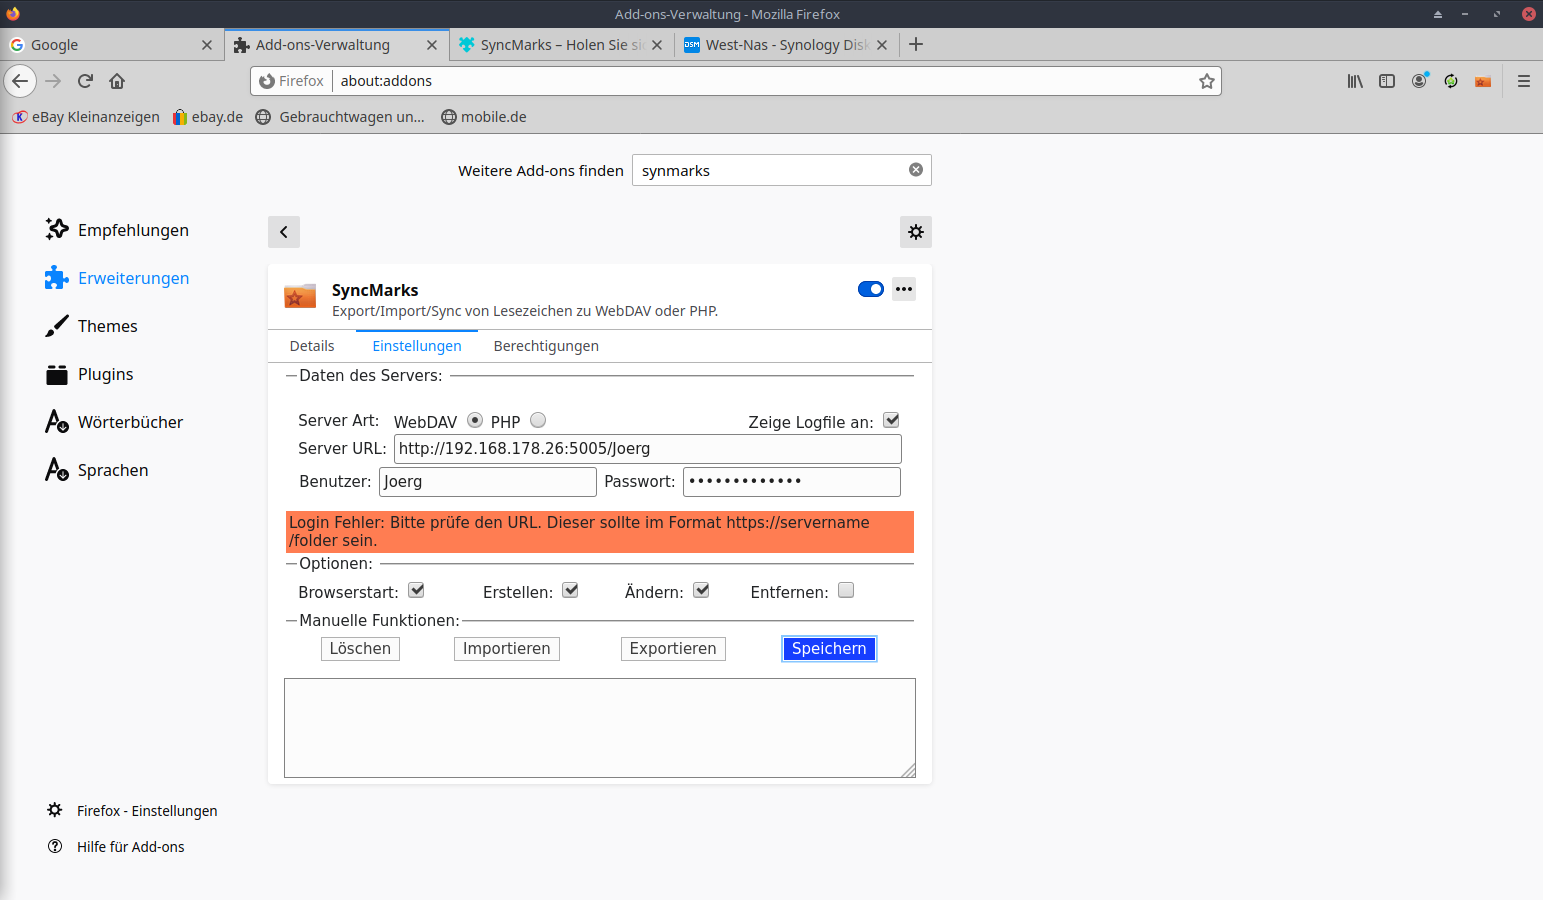Clear the add-on search field

click(916, 170)
